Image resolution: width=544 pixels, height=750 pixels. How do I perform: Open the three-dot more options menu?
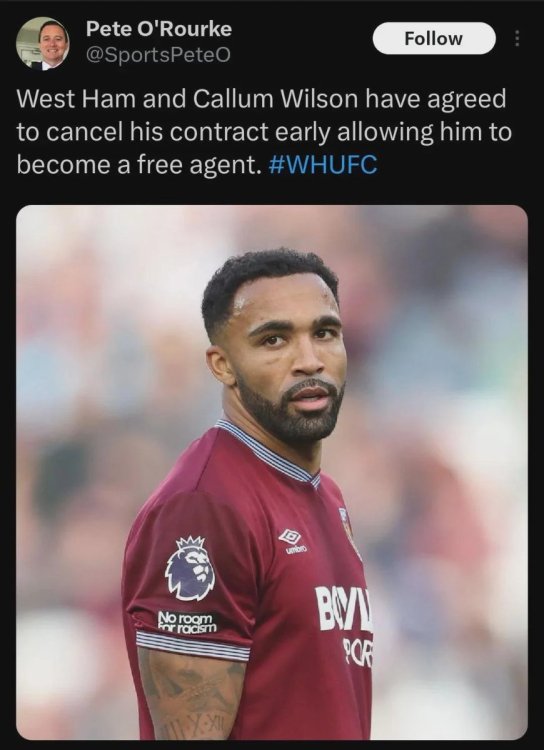click(517, 39)
